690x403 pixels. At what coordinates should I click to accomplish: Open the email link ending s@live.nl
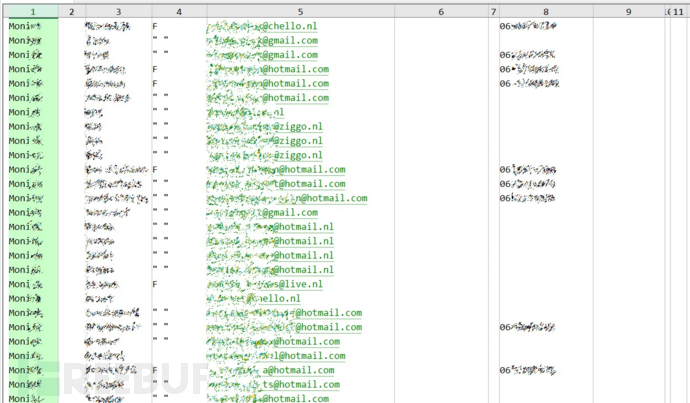264,284
